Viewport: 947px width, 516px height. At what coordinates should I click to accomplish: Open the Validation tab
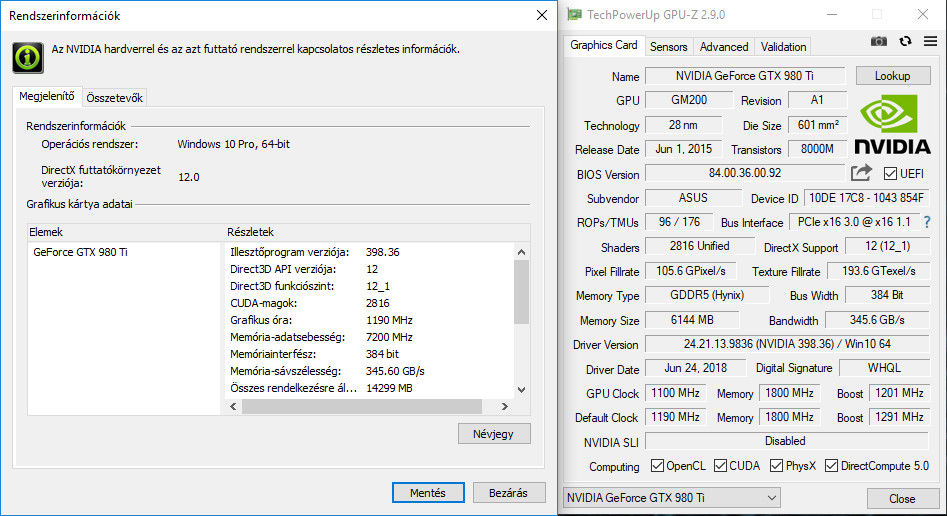click(783, 47)
